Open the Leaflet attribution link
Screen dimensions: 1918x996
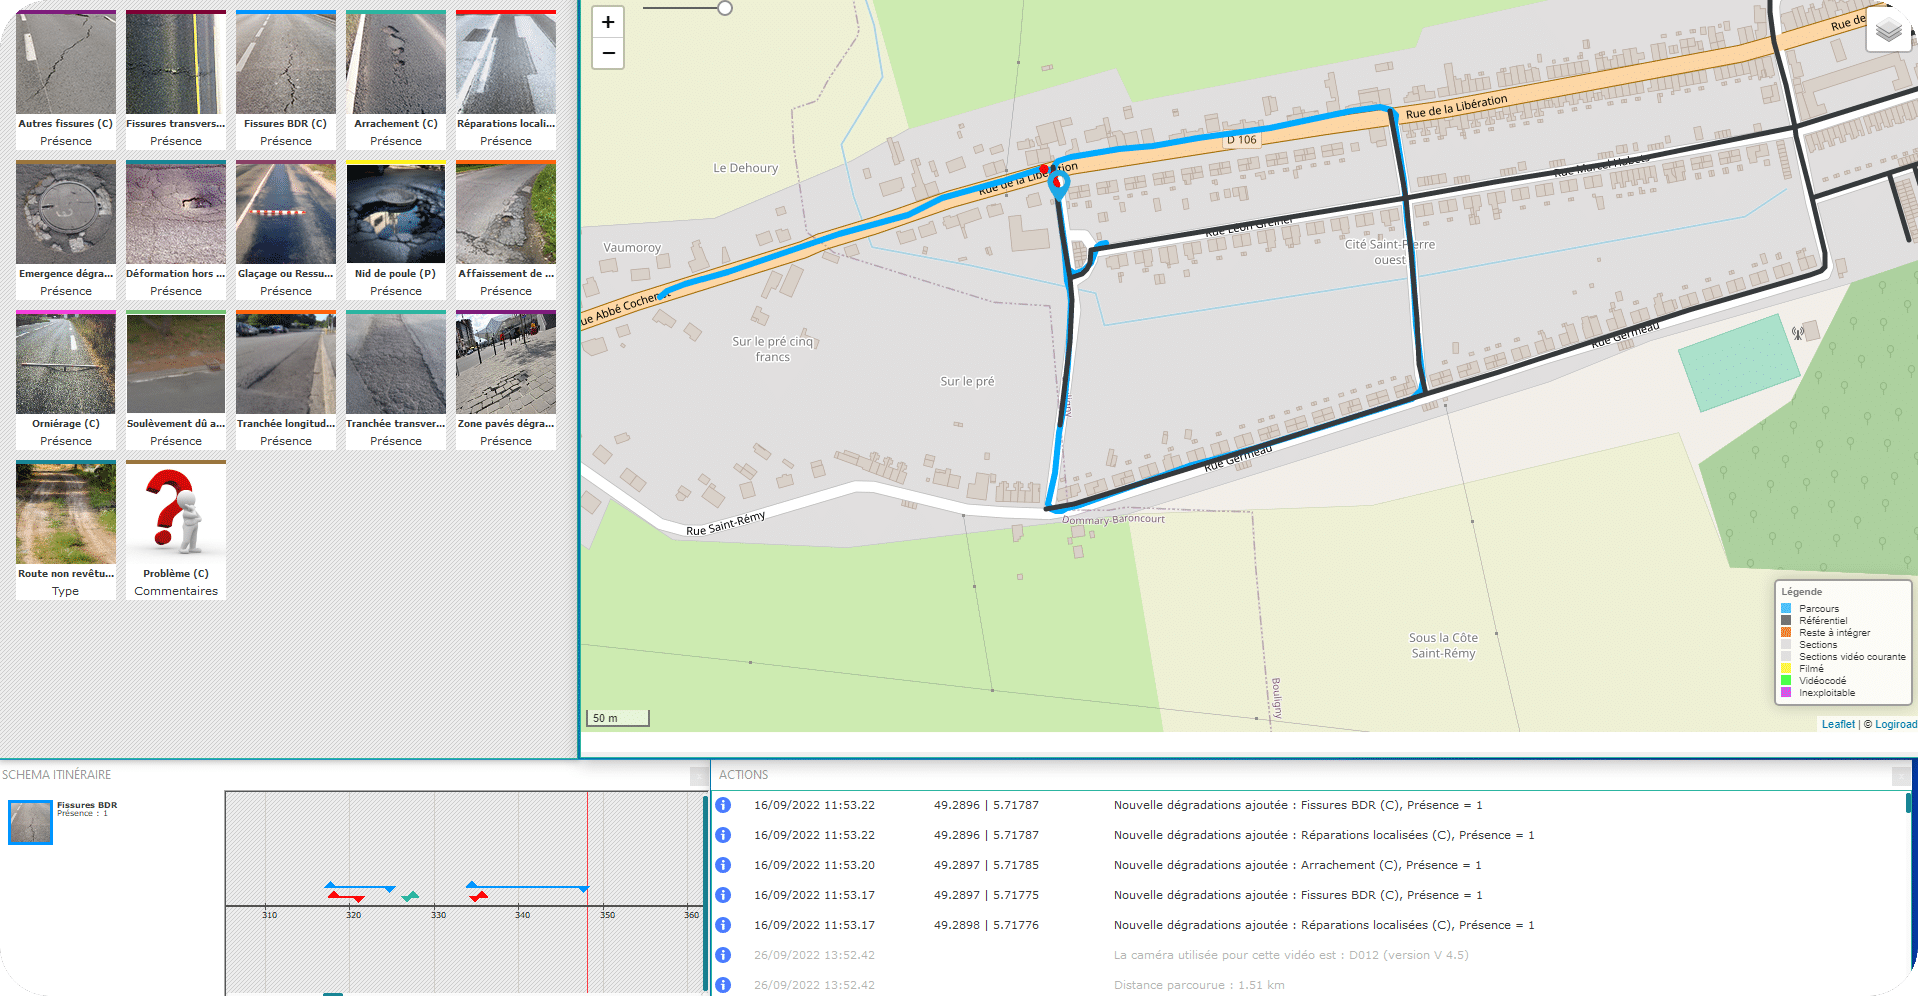[1837, 724]
